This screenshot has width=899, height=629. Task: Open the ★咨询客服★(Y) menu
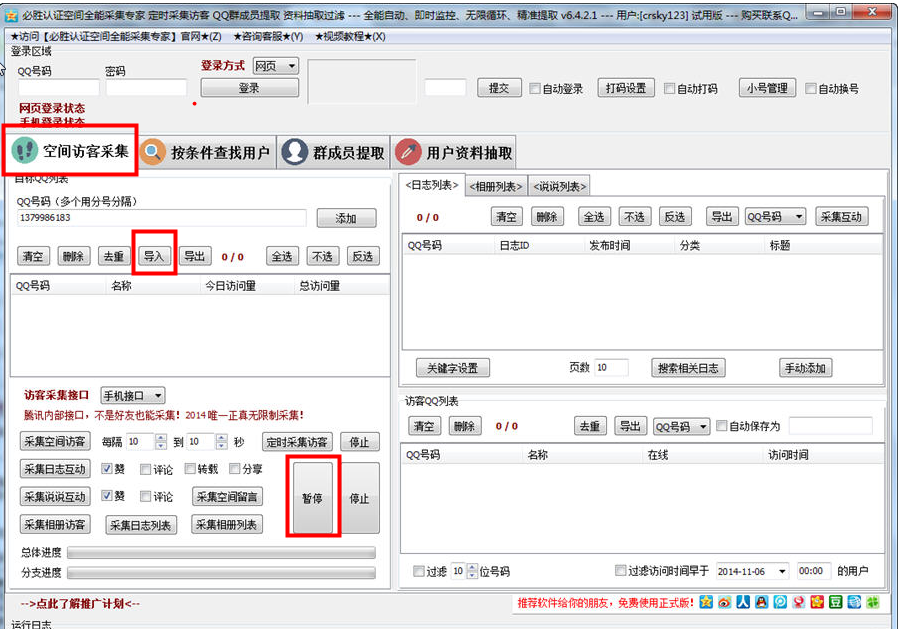coord(268,36)
